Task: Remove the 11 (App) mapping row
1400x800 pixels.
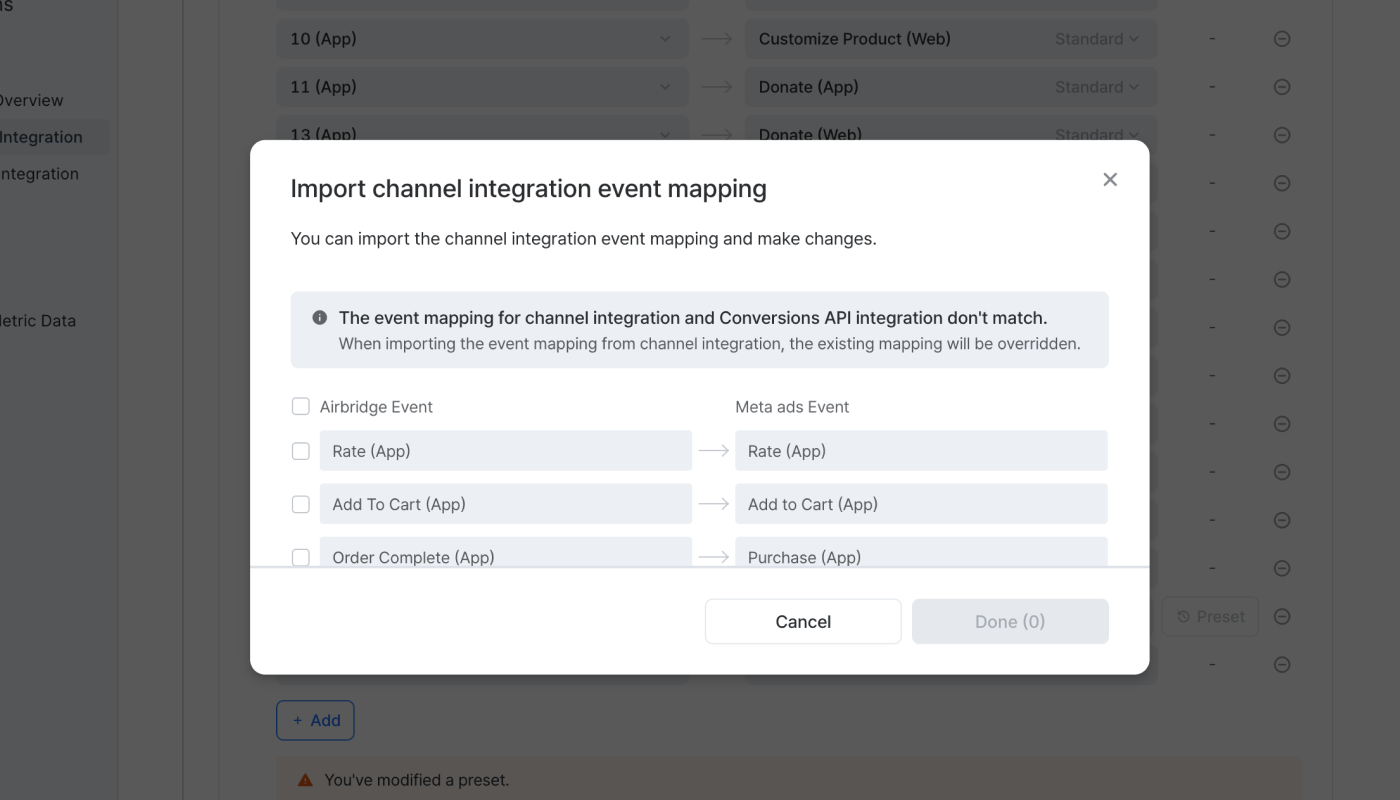Action: click(x=1282, y=87)
